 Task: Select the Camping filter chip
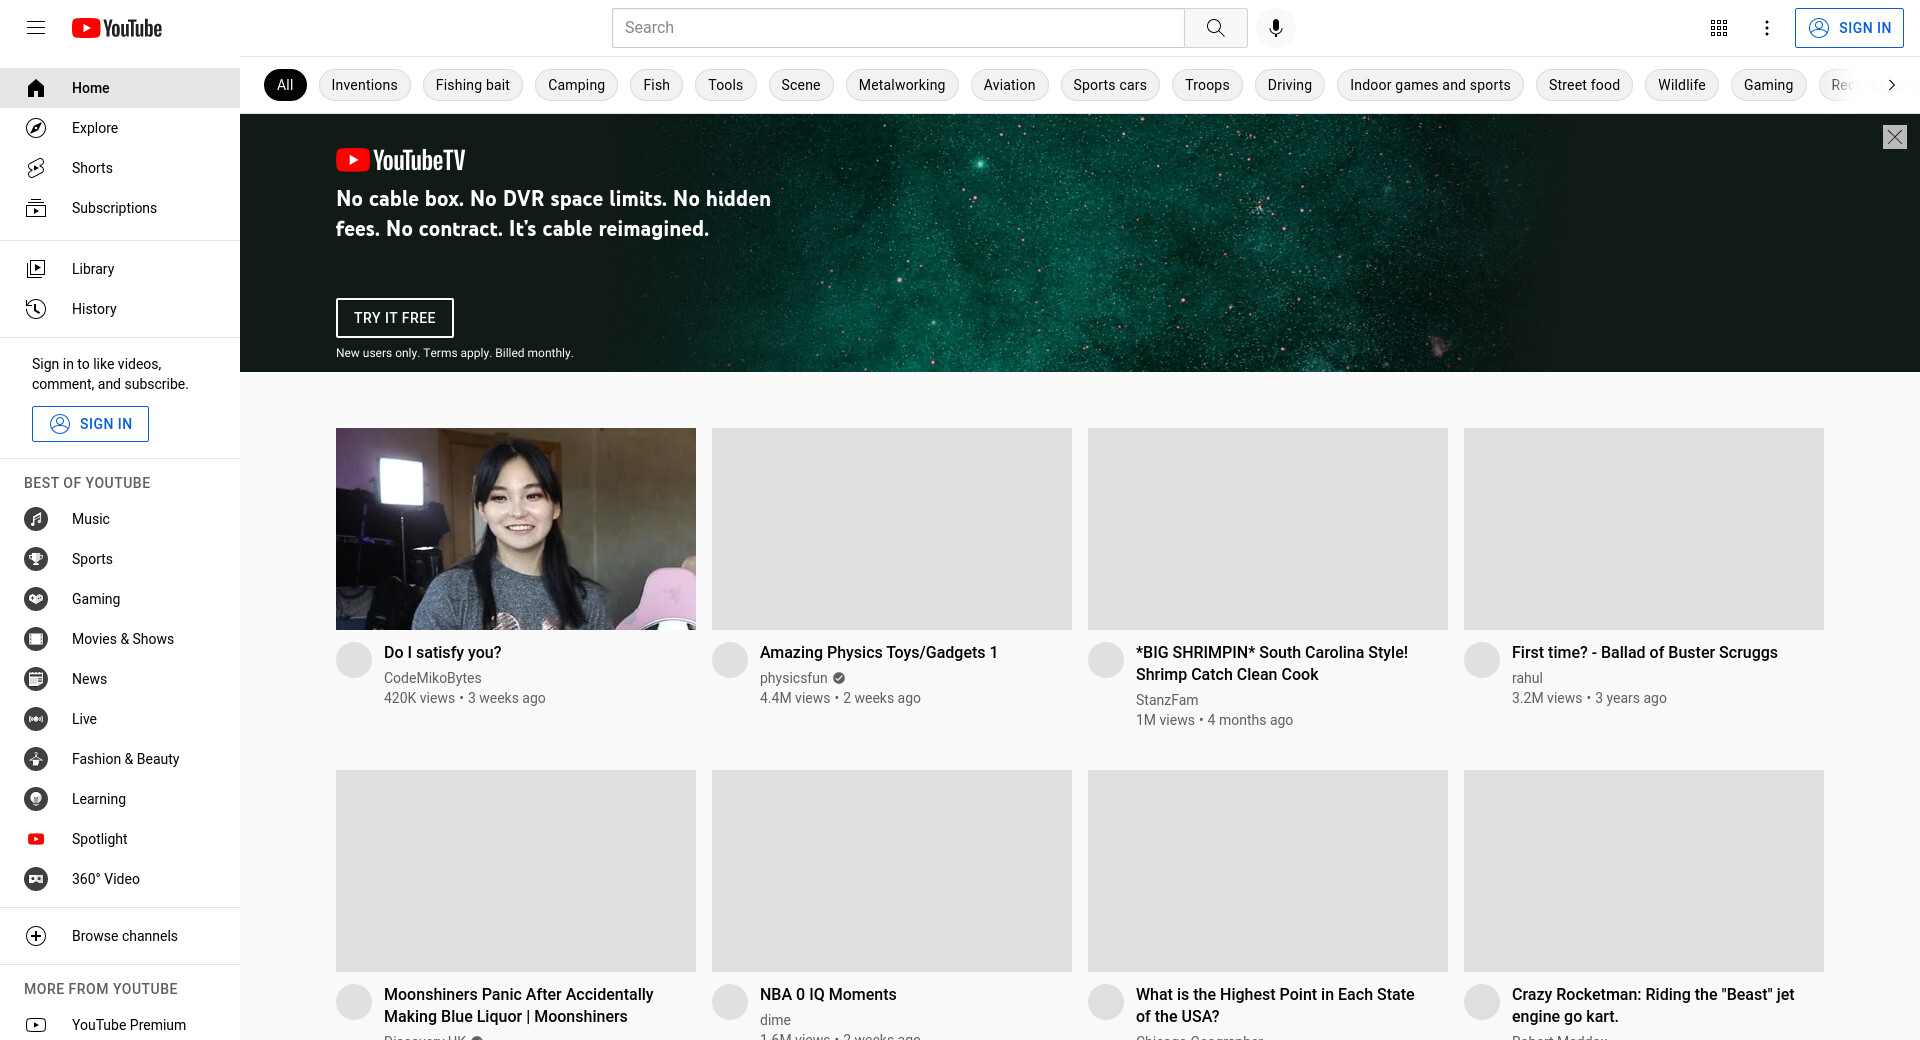pos(576,85)
